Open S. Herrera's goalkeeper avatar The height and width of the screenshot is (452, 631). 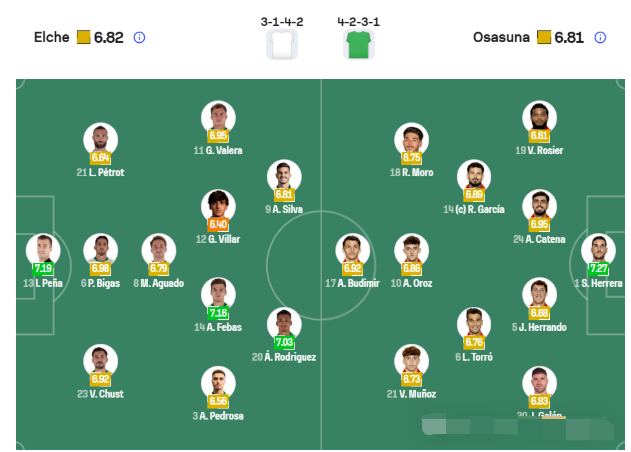(599, 248)
